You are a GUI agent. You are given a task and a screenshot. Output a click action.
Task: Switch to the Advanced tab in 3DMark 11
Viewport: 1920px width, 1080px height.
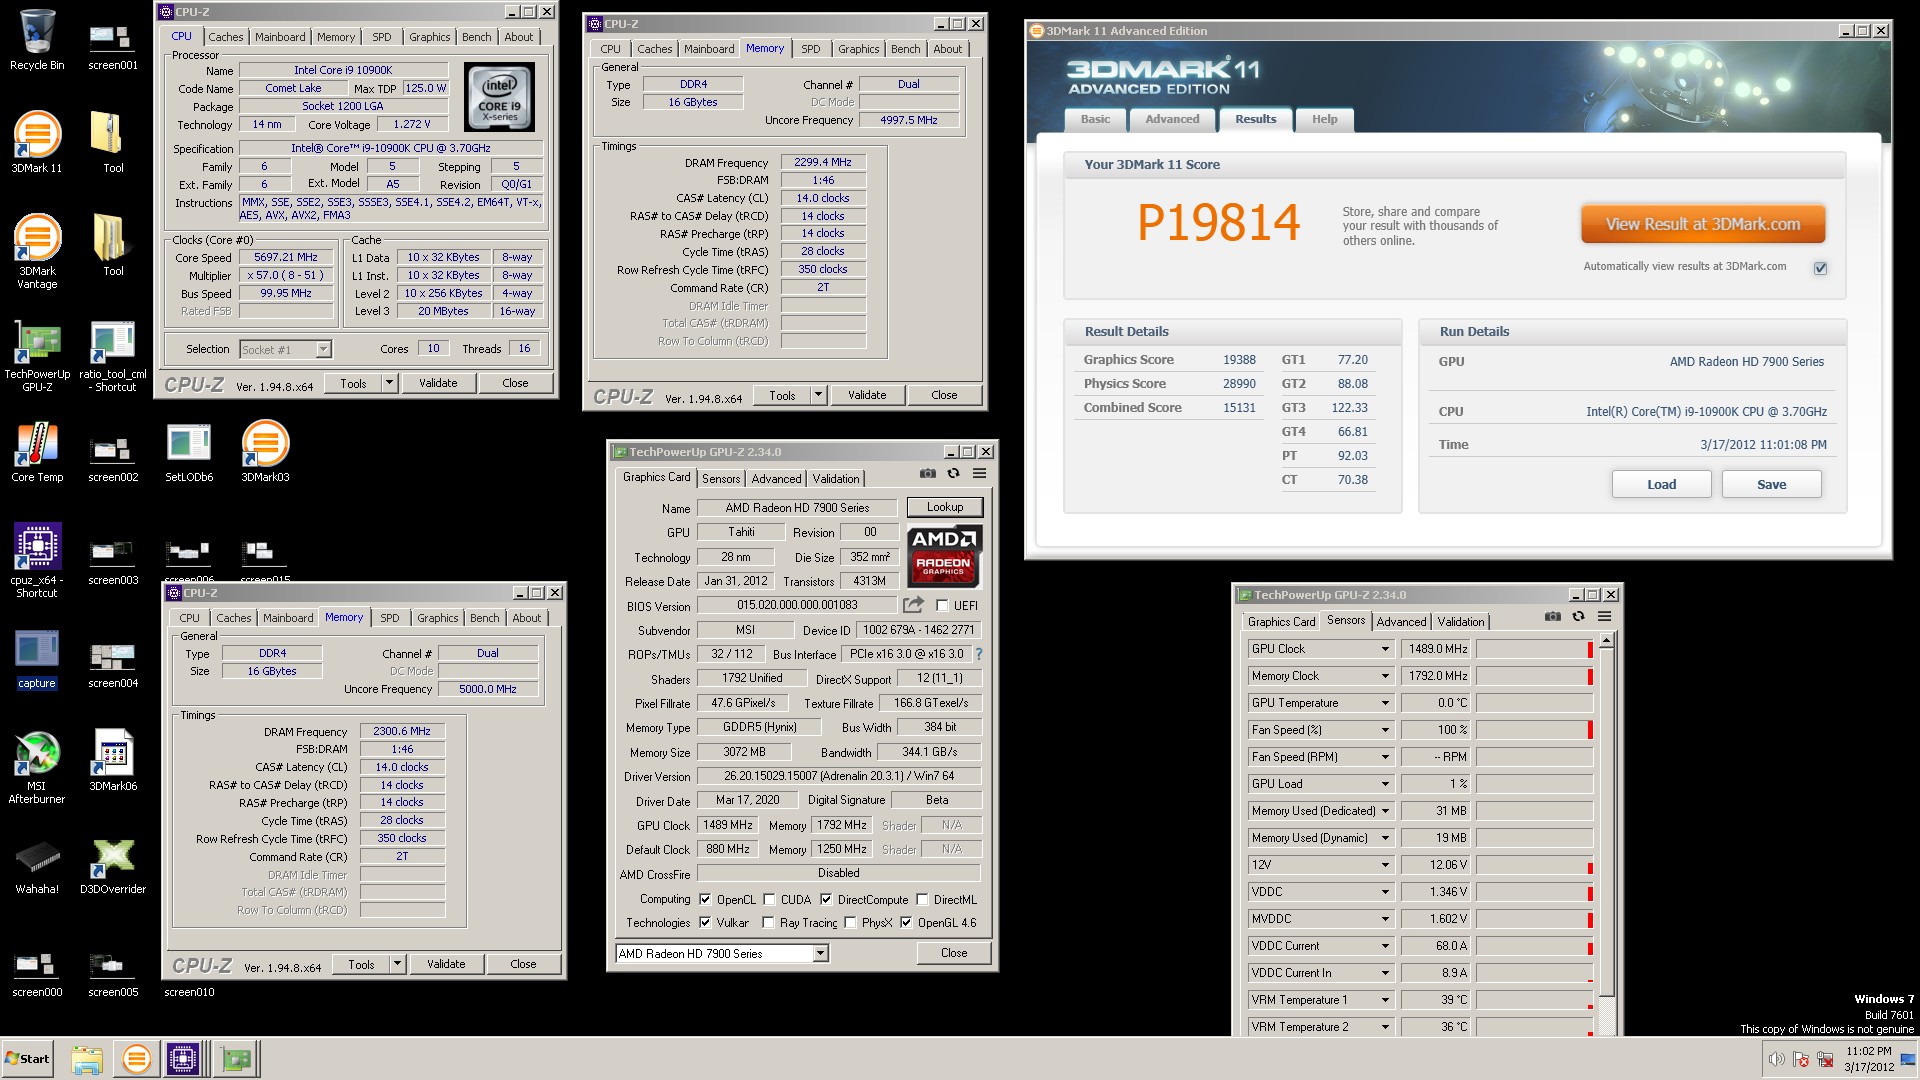[1172, 119]
